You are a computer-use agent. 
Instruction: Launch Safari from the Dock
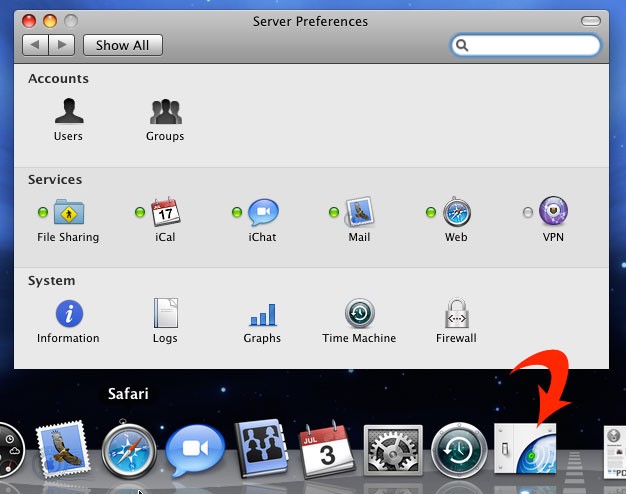click(129, 449)
